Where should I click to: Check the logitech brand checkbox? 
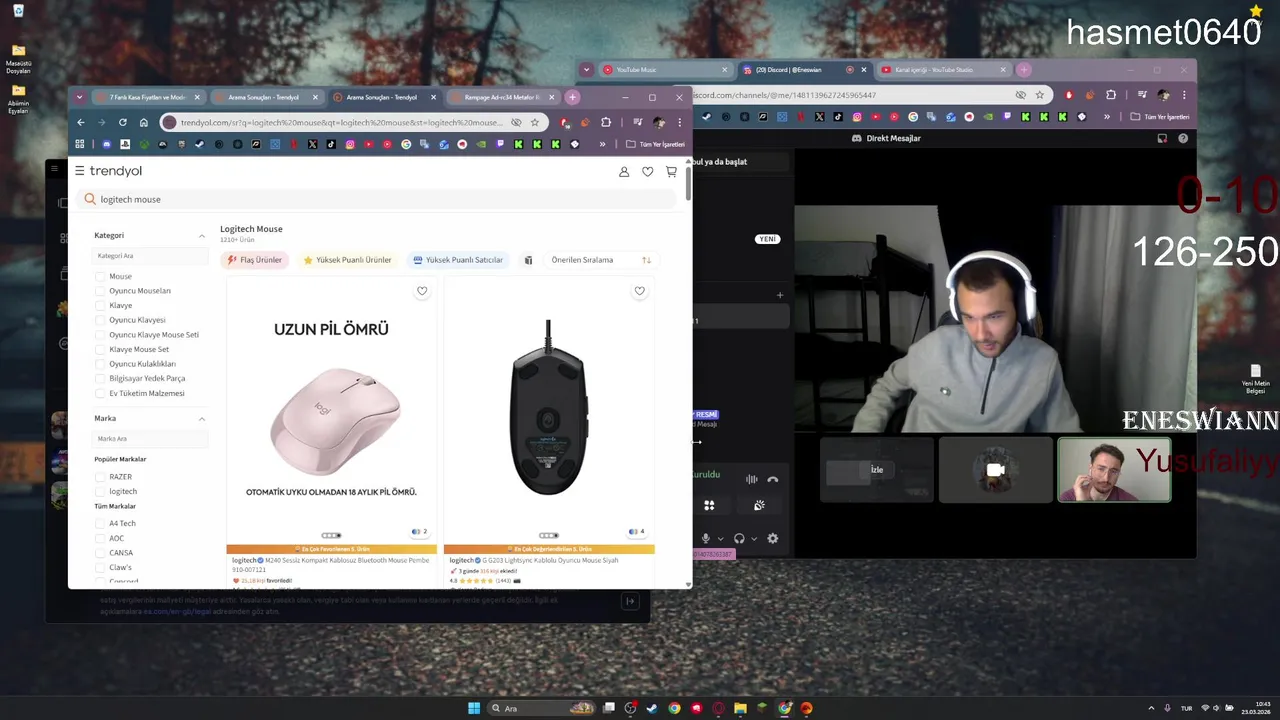tap(100, 491)
